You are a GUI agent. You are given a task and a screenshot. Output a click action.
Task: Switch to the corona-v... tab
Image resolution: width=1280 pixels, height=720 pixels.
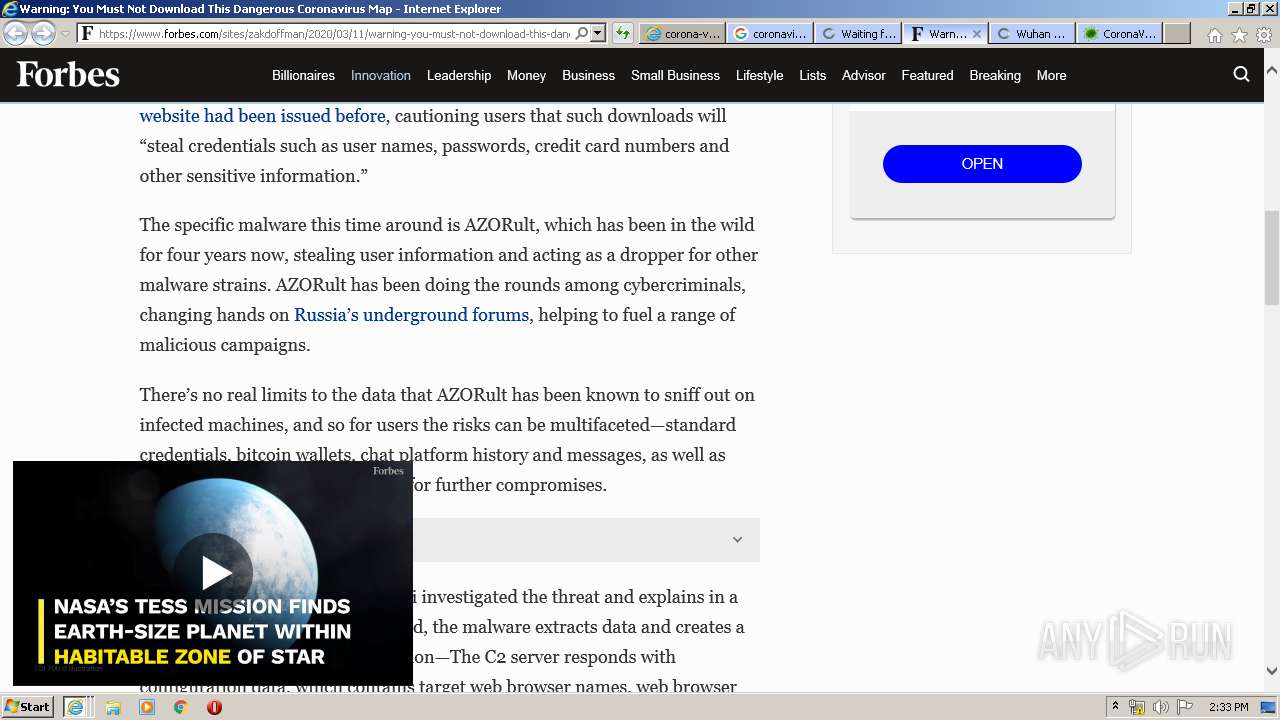point(682,33)
